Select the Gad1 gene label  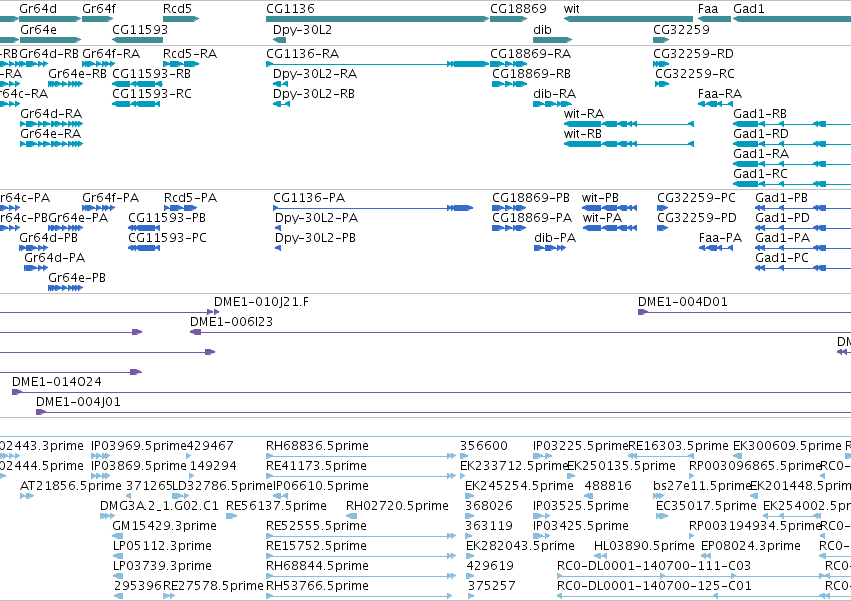pos(748,9)
